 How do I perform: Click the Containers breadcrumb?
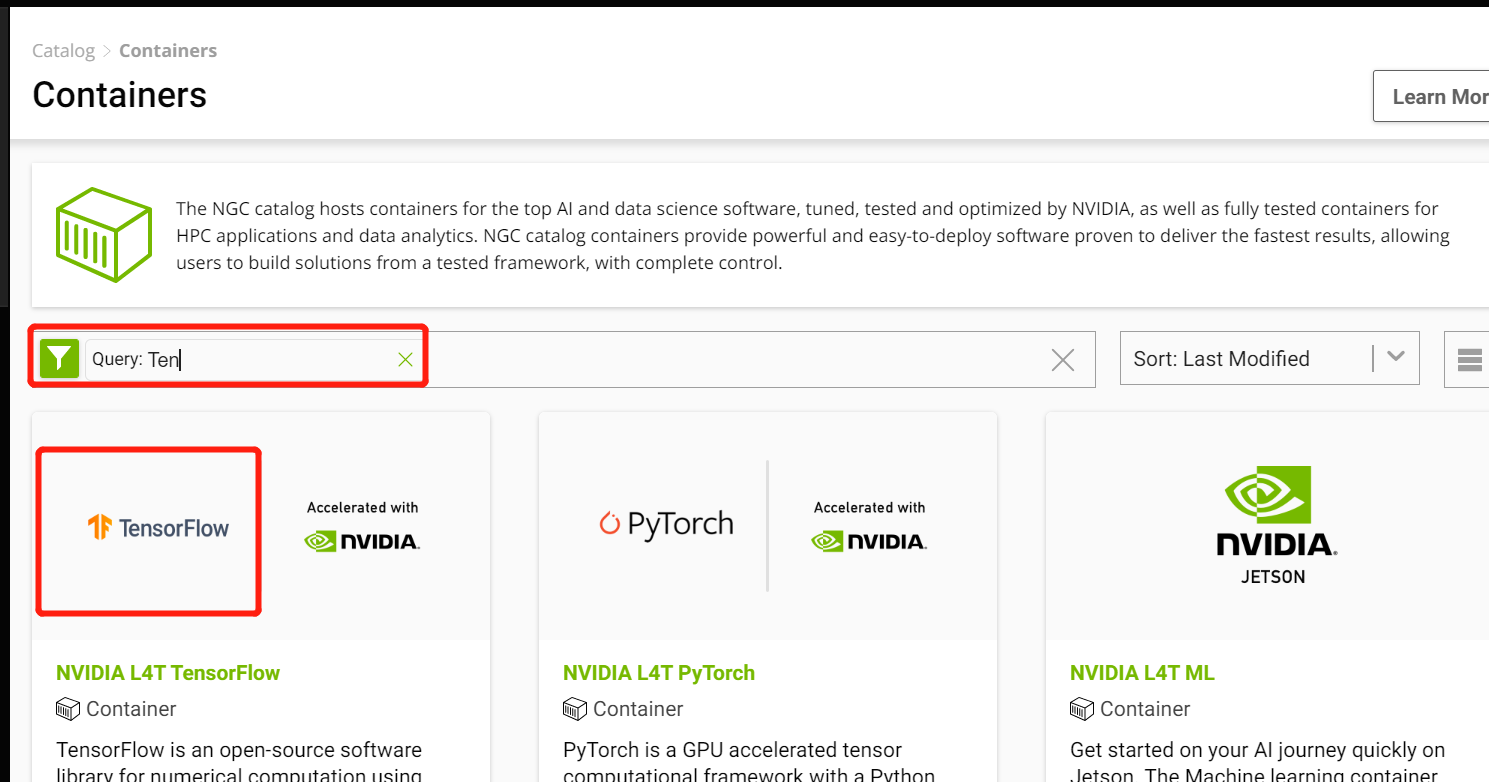click(x=168, y=50)
